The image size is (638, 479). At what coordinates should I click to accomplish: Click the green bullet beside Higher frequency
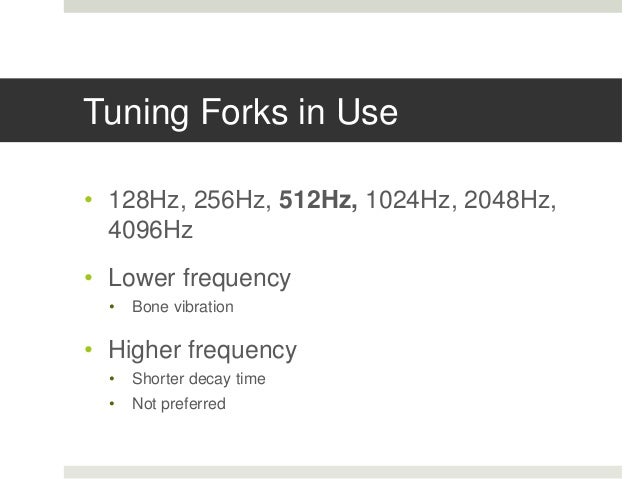click(x=89, y=349)
